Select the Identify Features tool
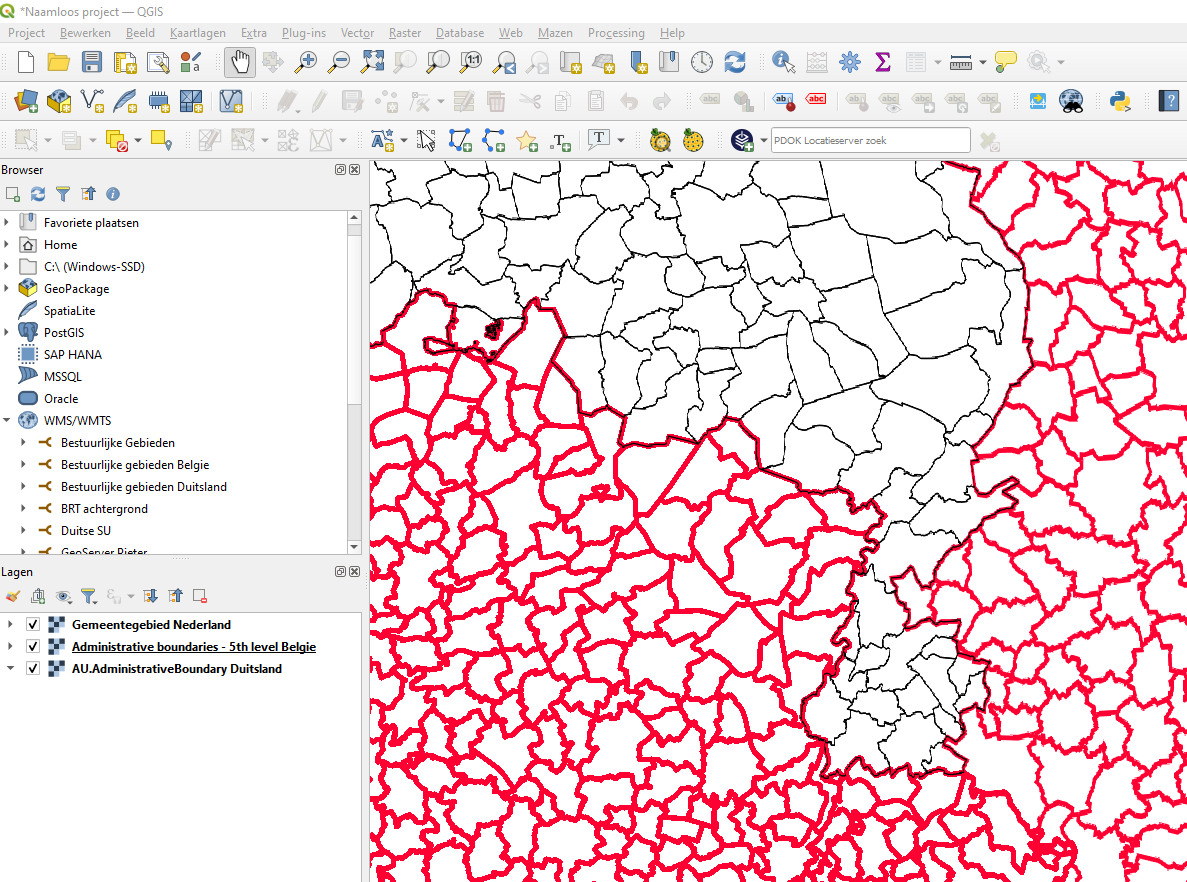Image resolution: width=1187 pixels, height=882 pixels. (x=784, y=62)
